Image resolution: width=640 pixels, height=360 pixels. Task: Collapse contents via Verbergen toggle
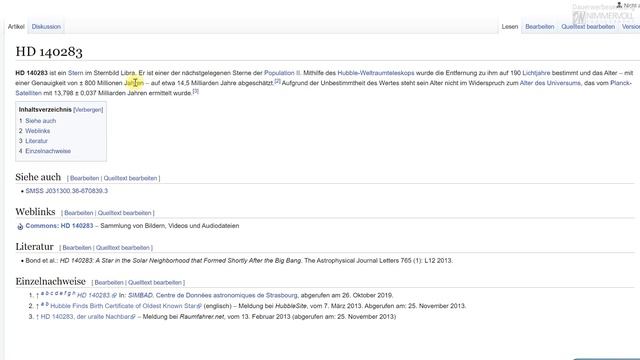point(88,109)
